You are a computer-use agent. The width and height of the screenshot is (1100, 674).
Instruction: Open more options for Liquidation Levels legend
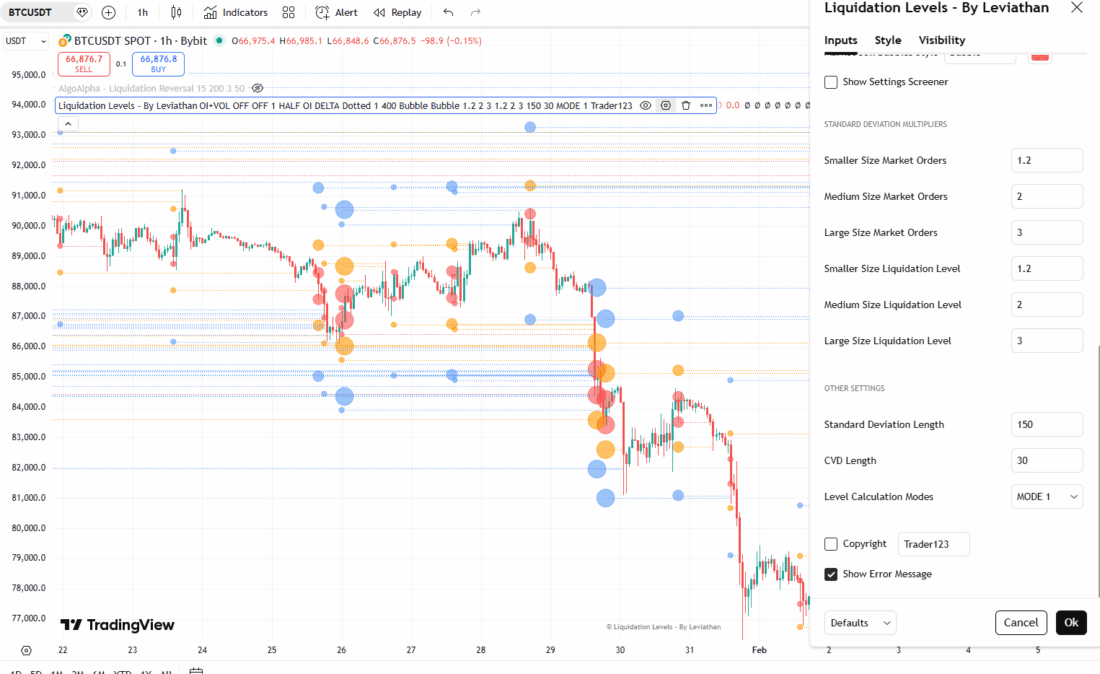pos(706,105)
